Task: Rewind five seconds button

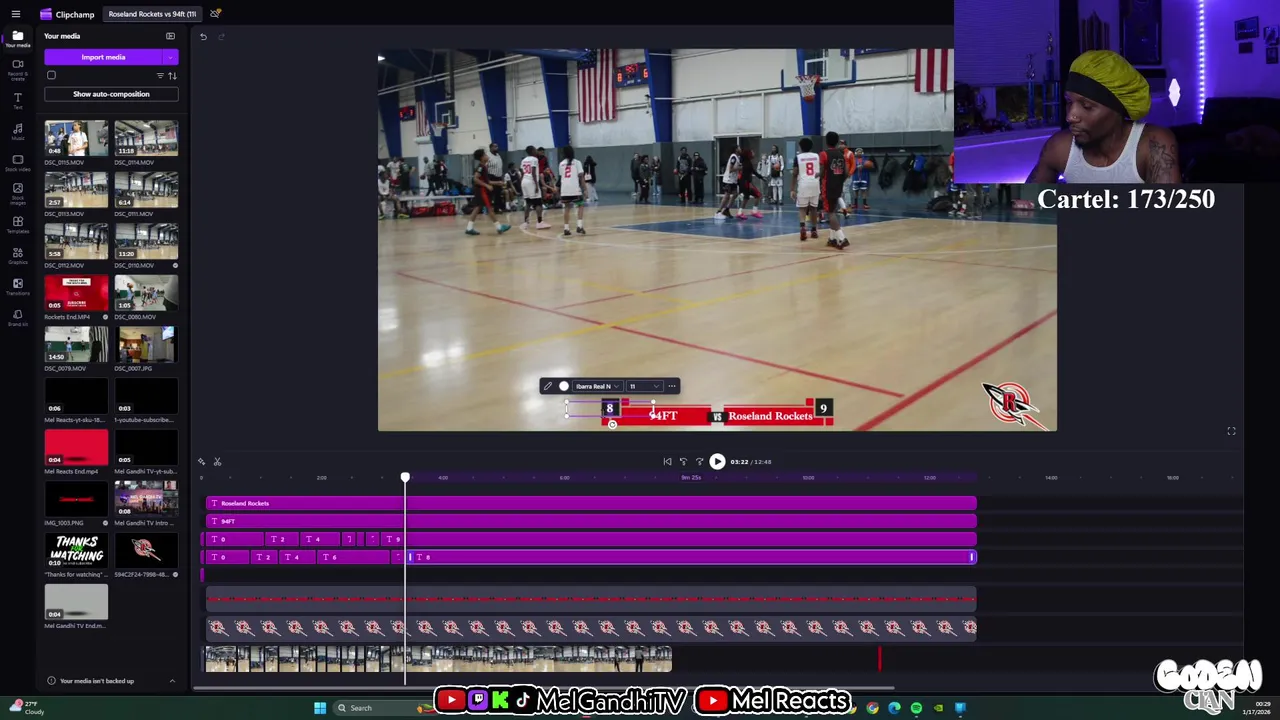Action: [683, 462]
